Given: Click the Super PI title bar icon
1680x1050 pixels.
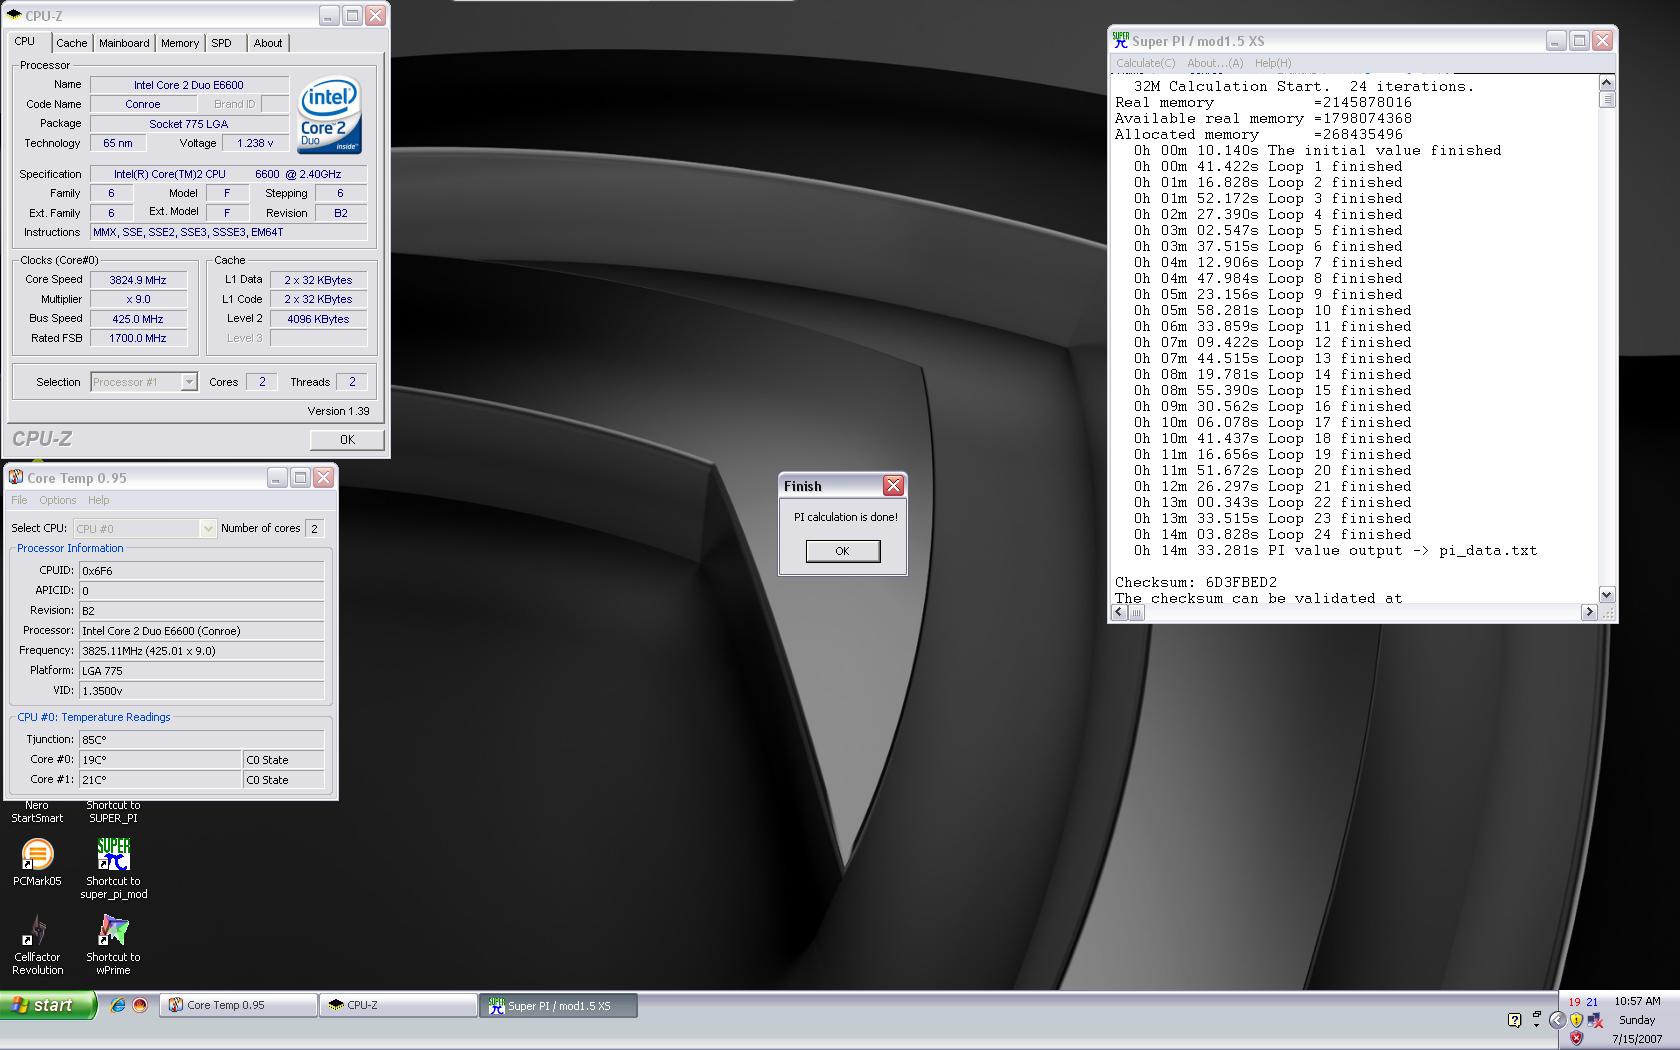Looking at the screenshot, I should pyautogui.click(x=1120, y=40).
